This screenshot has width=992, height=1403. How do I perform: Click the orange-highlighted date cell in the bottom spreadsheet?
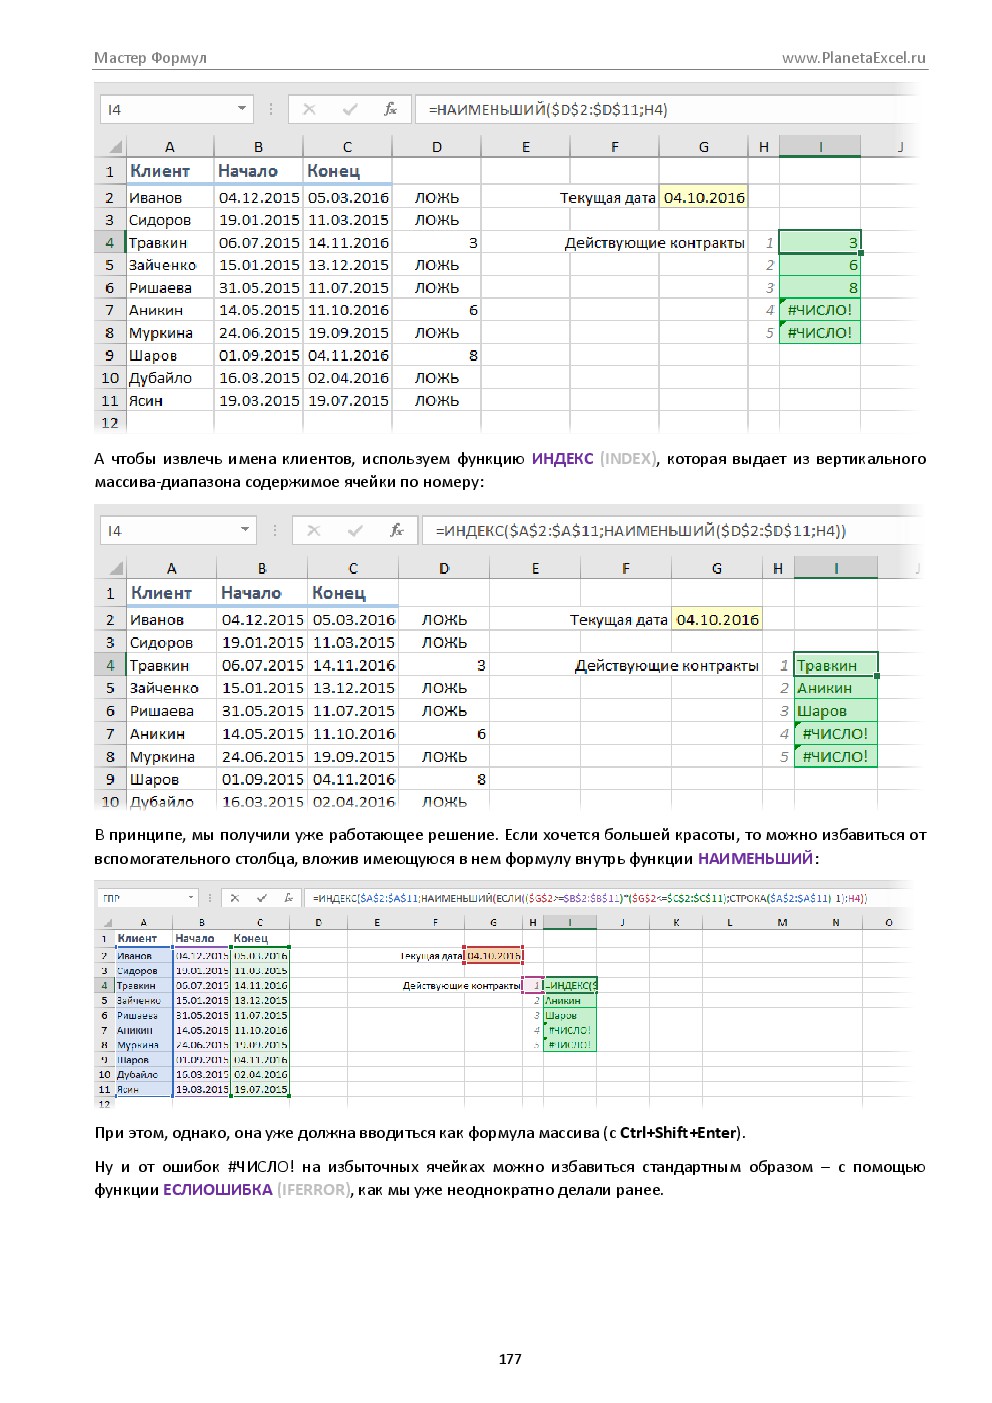coord(493,956)
